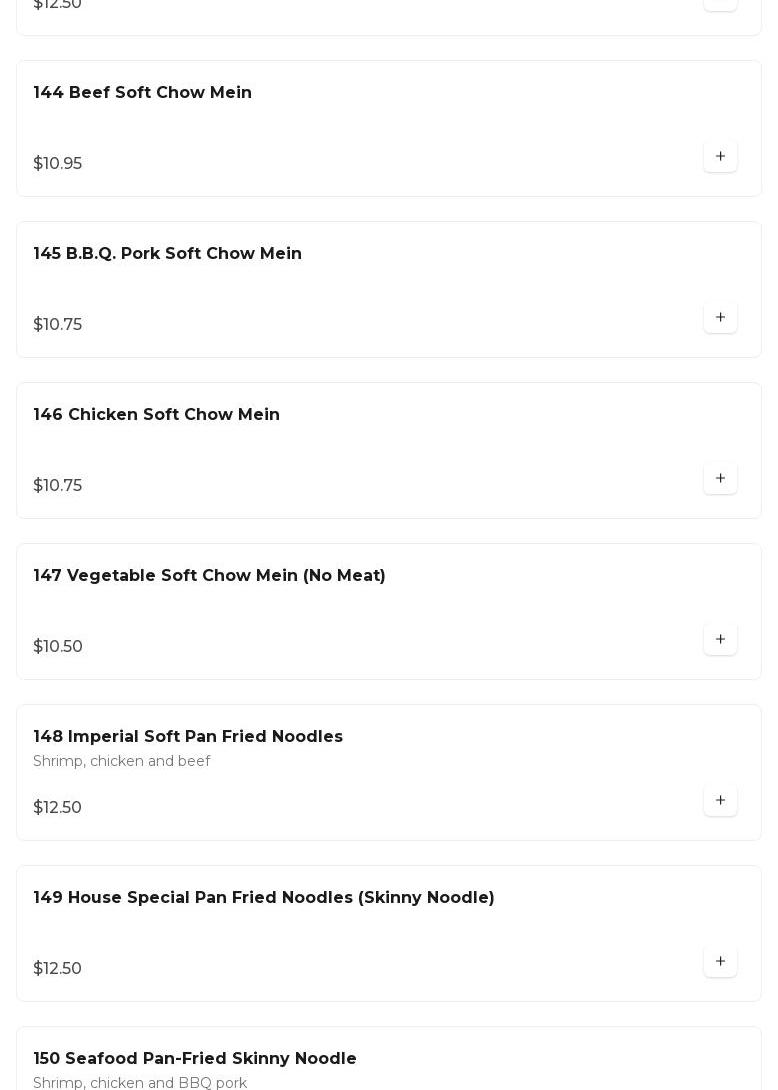Screen dimensions: 778x1090
Task: Open 144 Beef Soft Chow Mein item
Action: 142,92
